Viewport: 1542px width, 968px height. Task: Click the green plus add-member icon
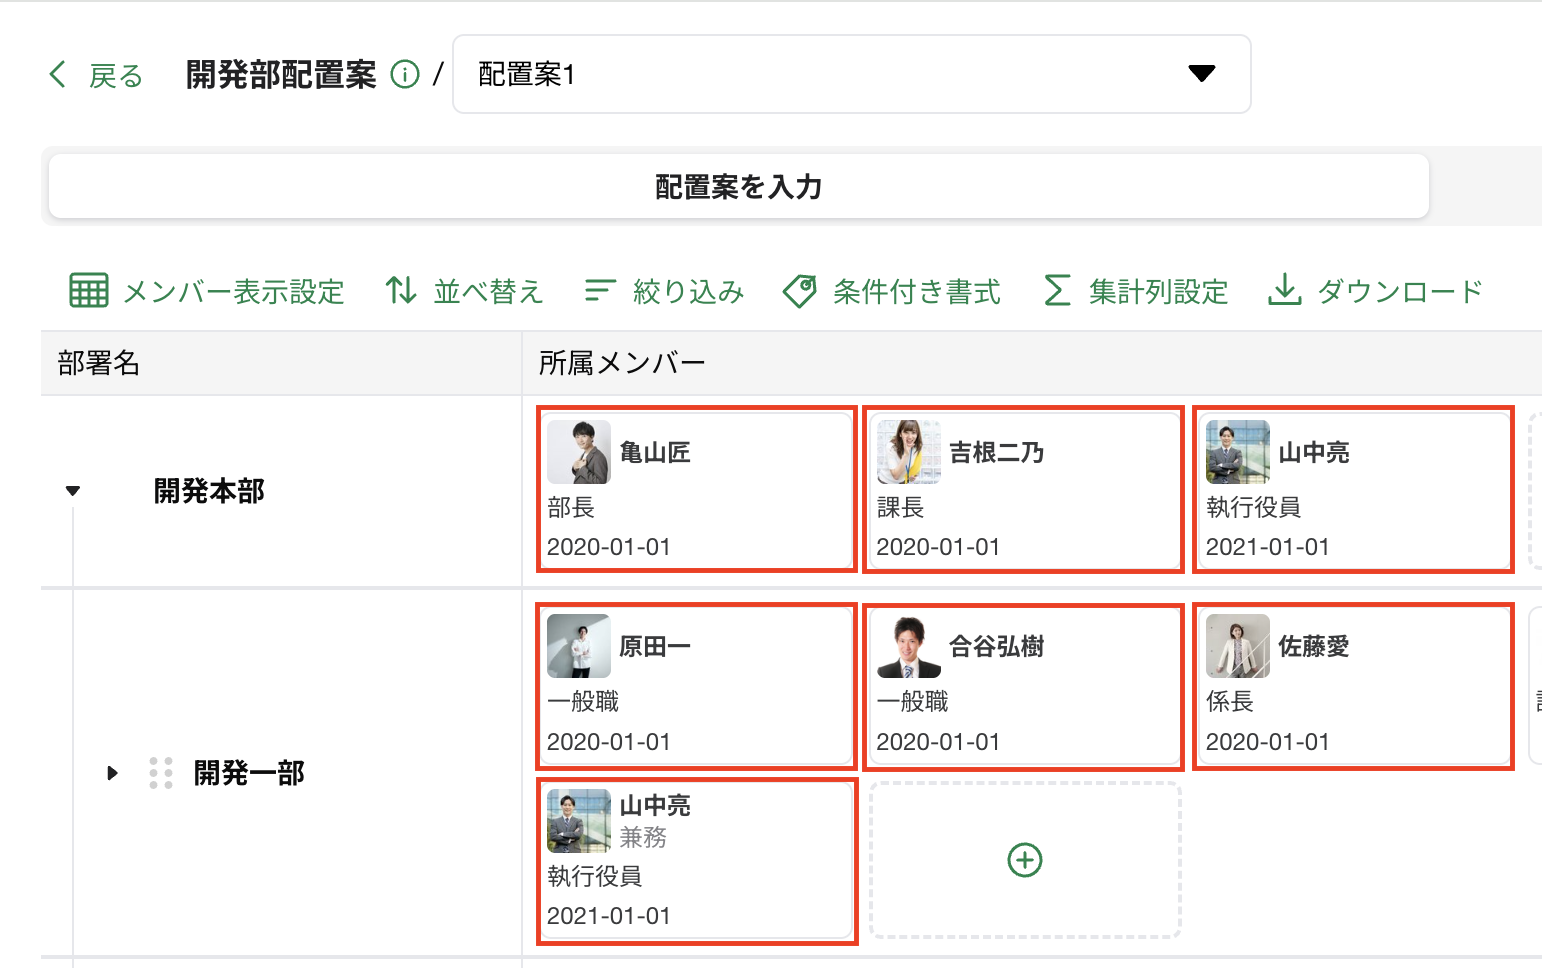pos(1025,860)
